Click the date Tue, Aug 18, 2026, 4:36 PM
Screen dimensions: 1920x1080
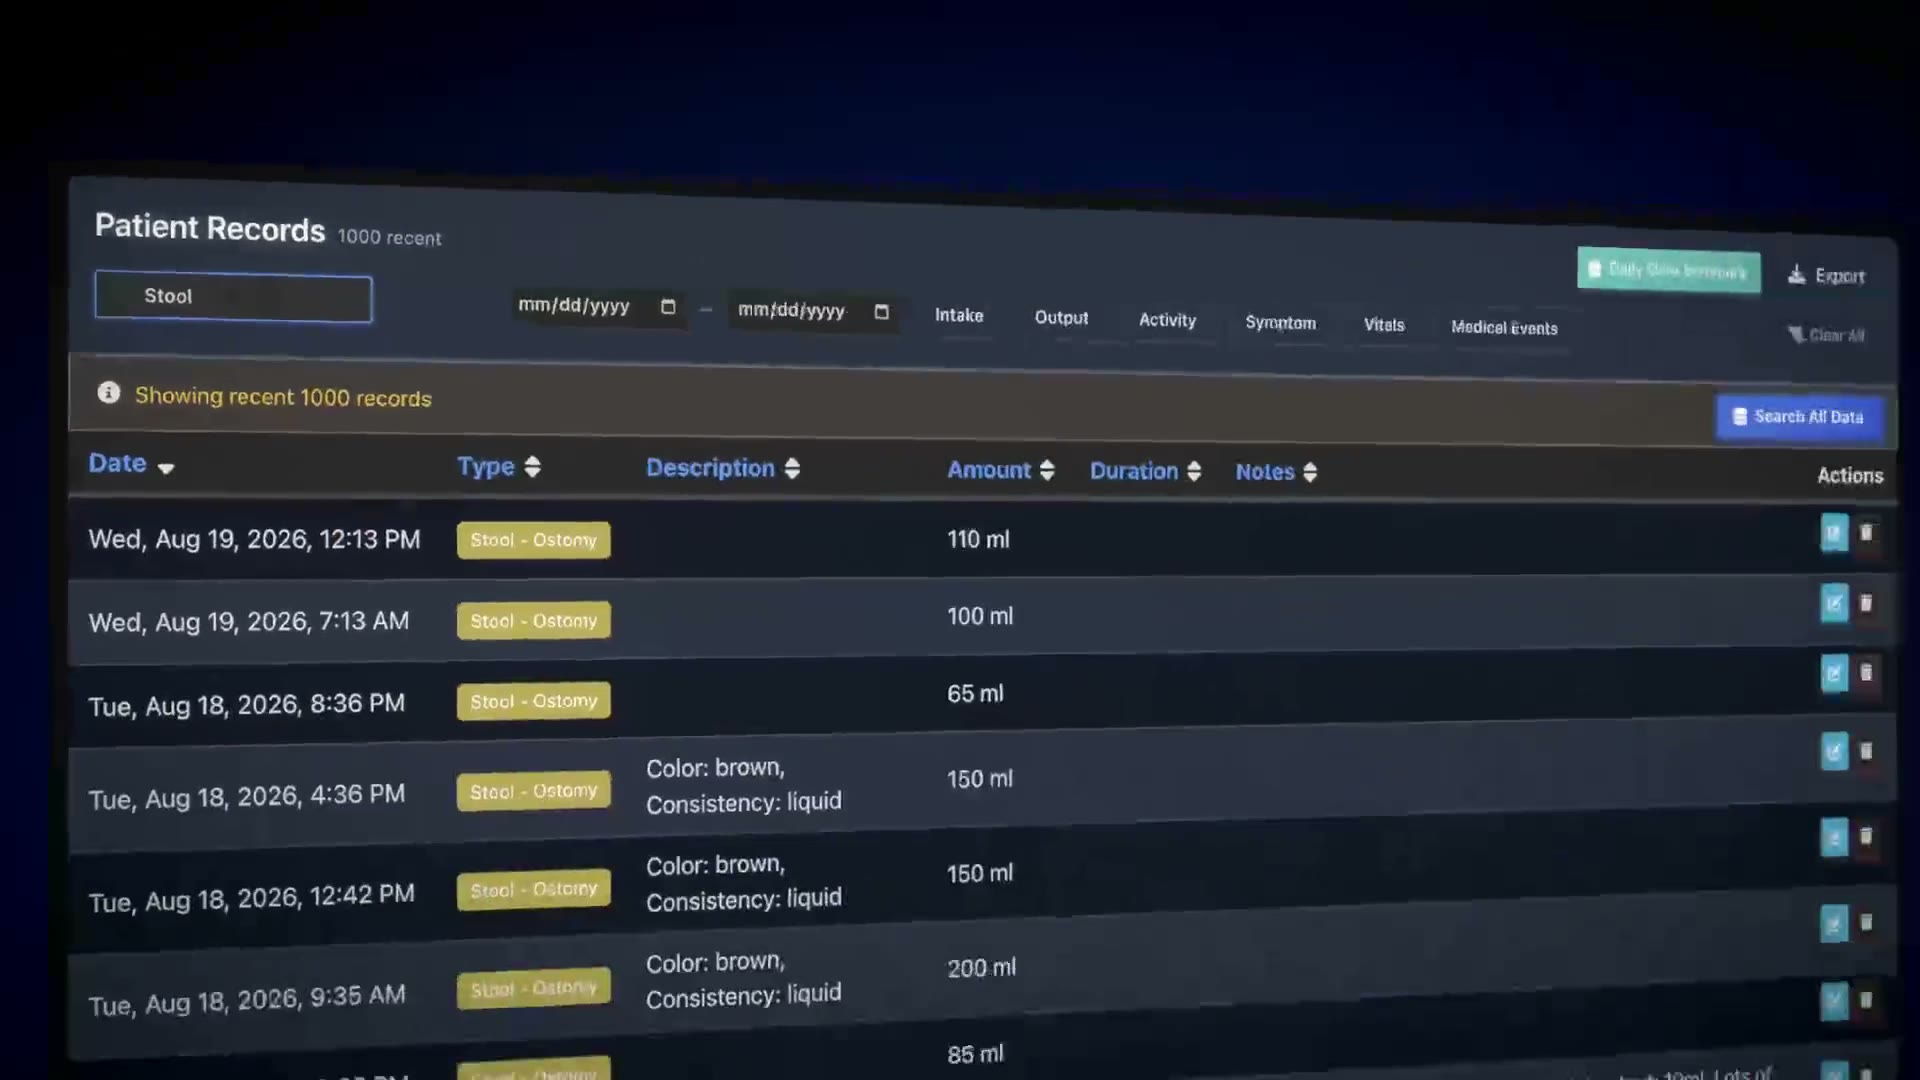247,797
